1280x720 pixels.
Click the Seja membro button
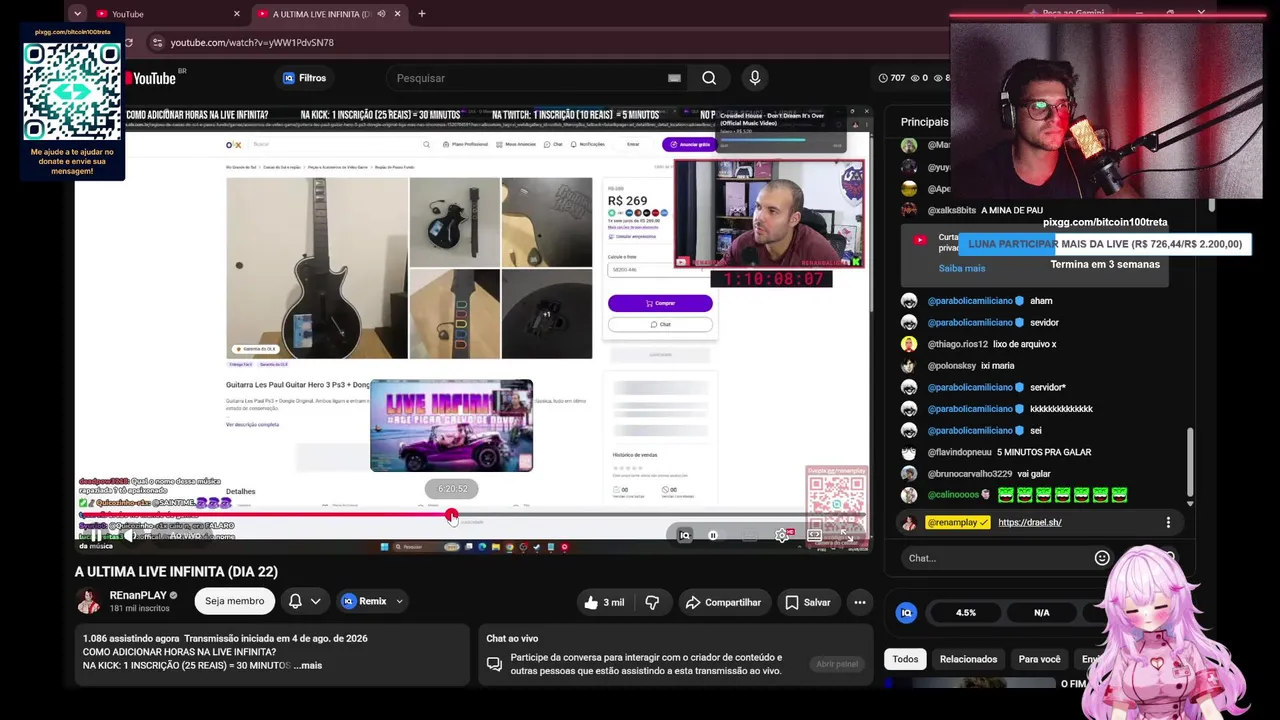235,601
